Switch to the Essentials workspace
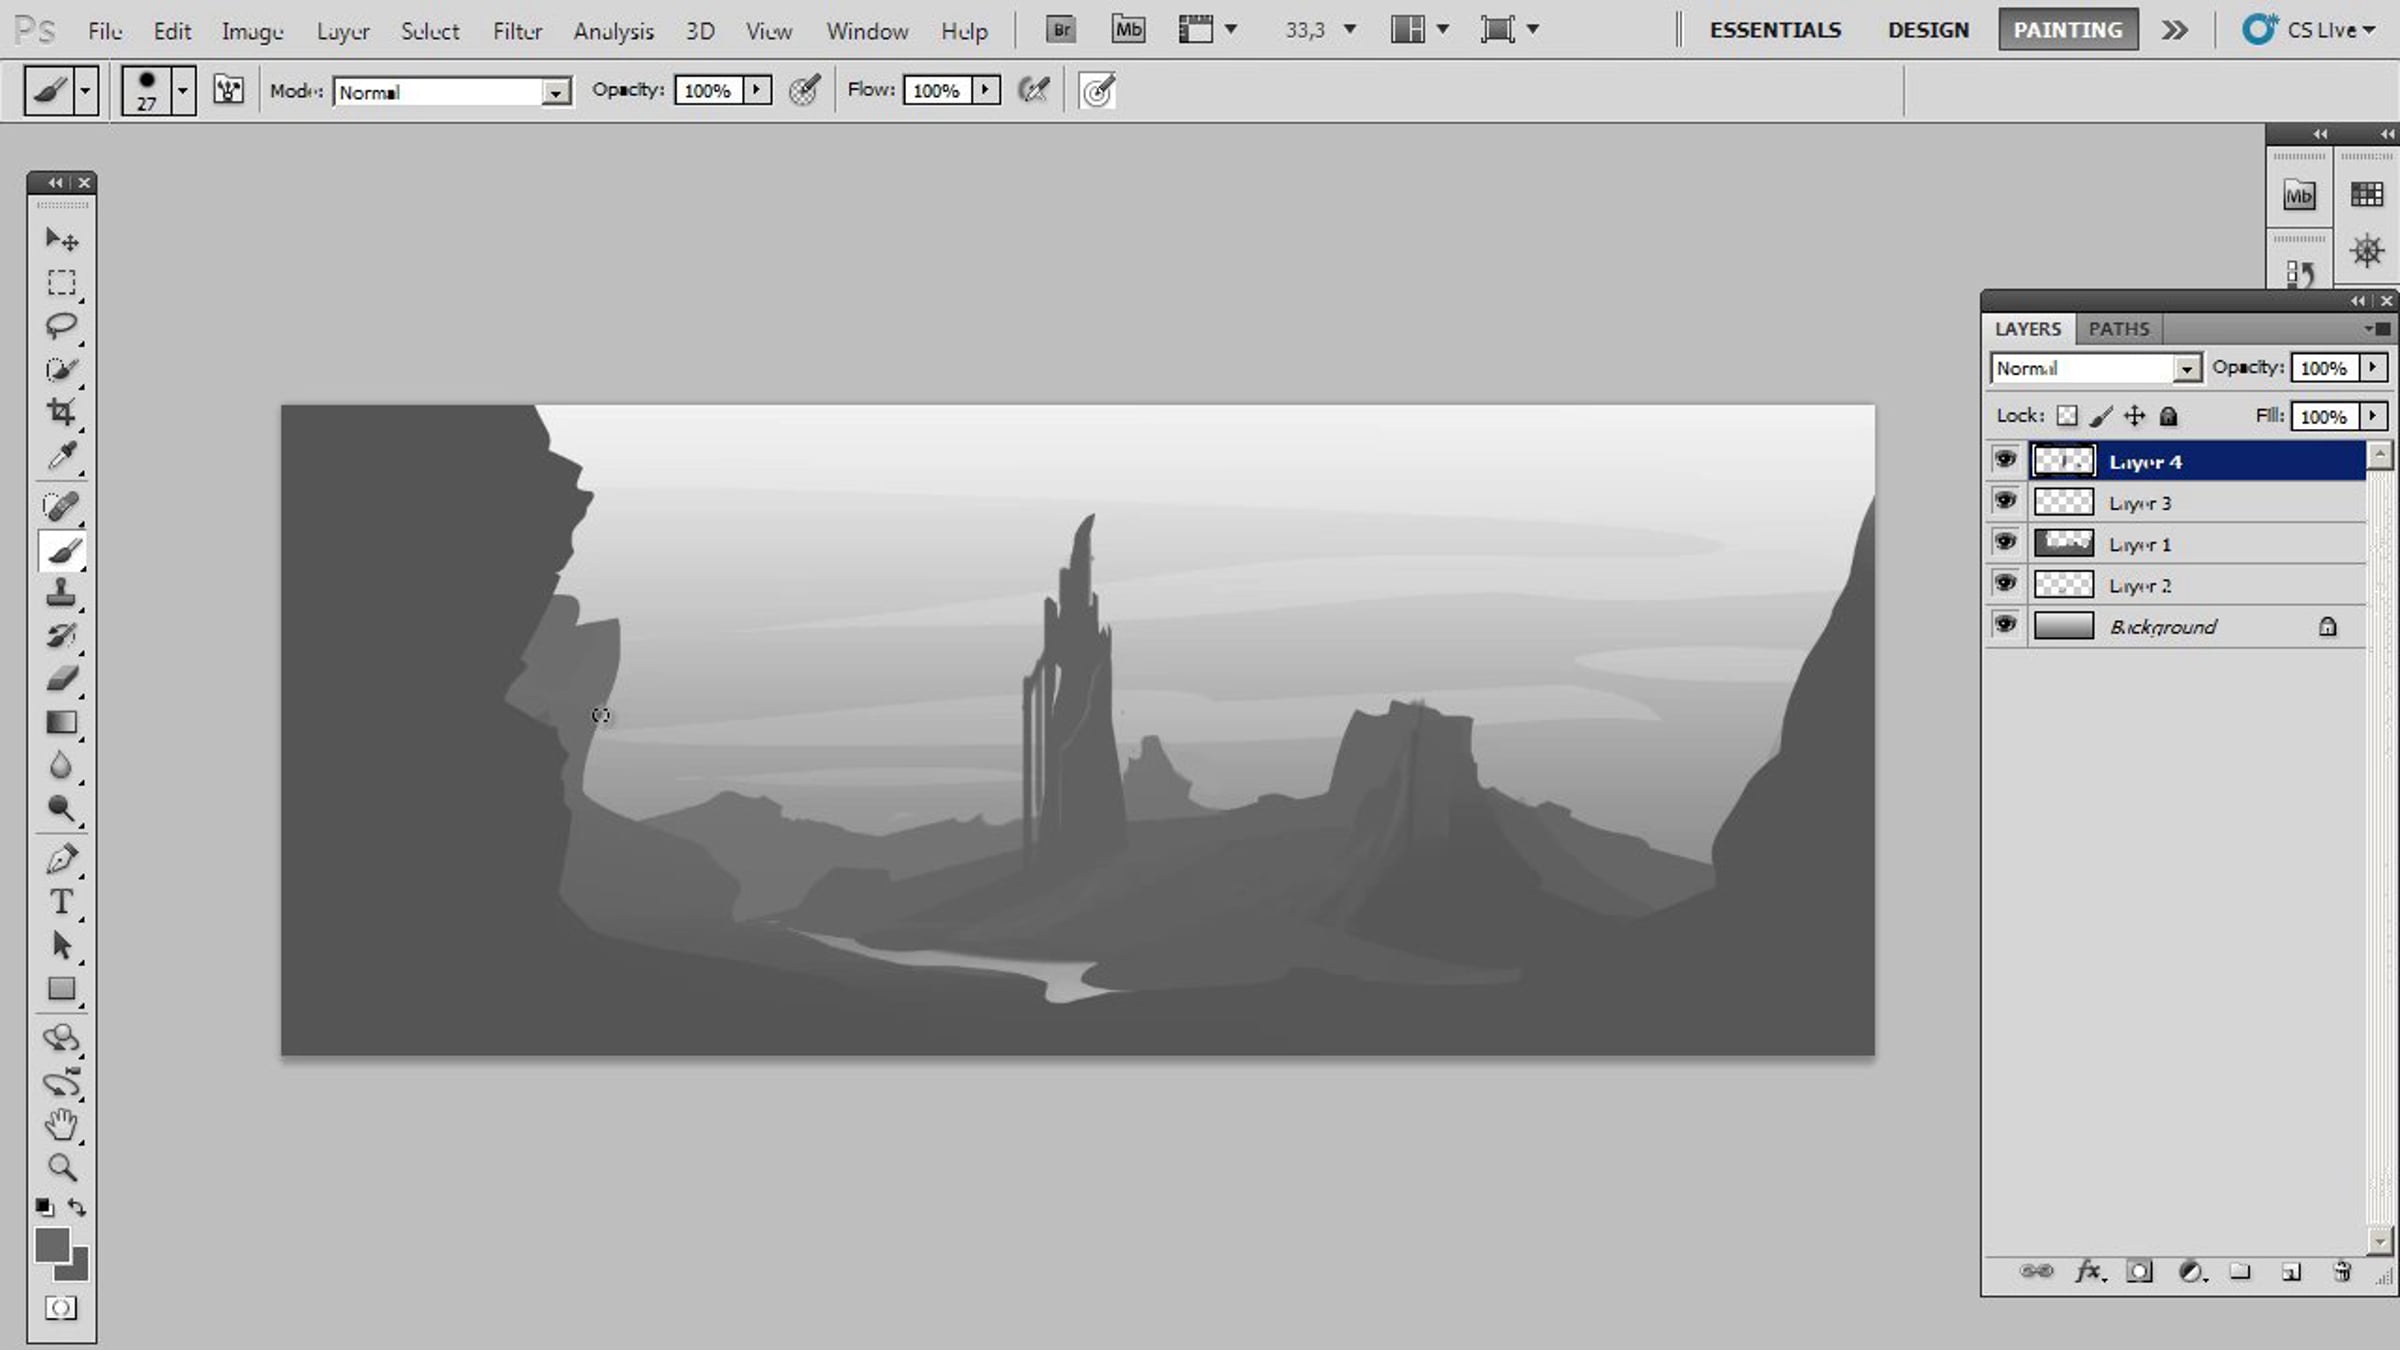2400x1350 pixels. (1775, 30)
